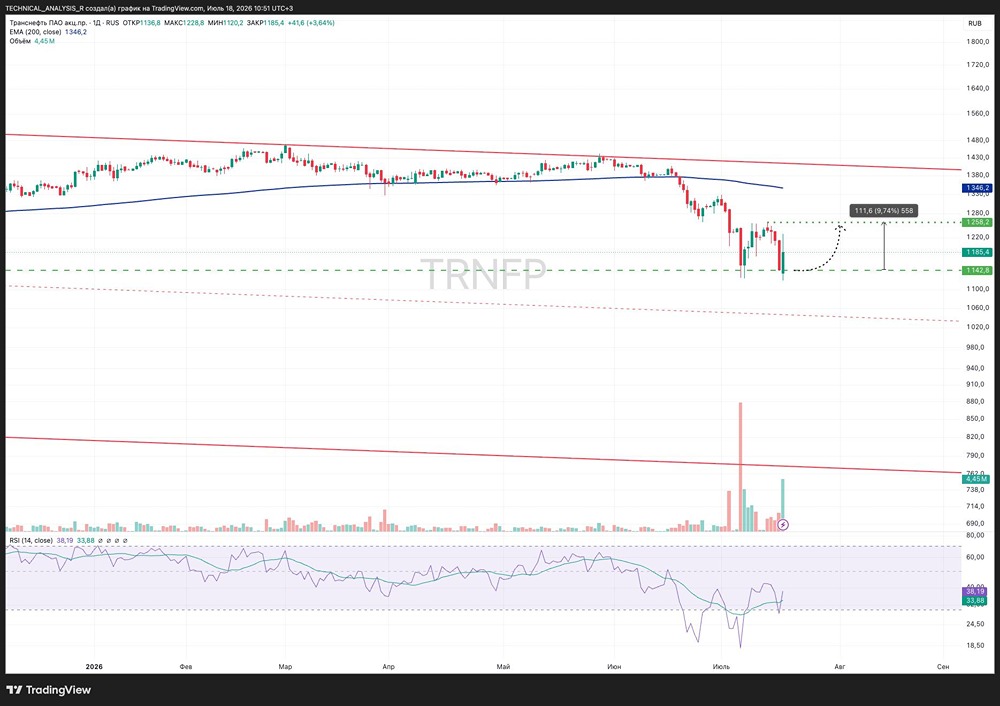This screenshot has height=706, width=1000.
Task: Click the blue 1346,2 EMA price label
Action: click(x=977, y=188)
